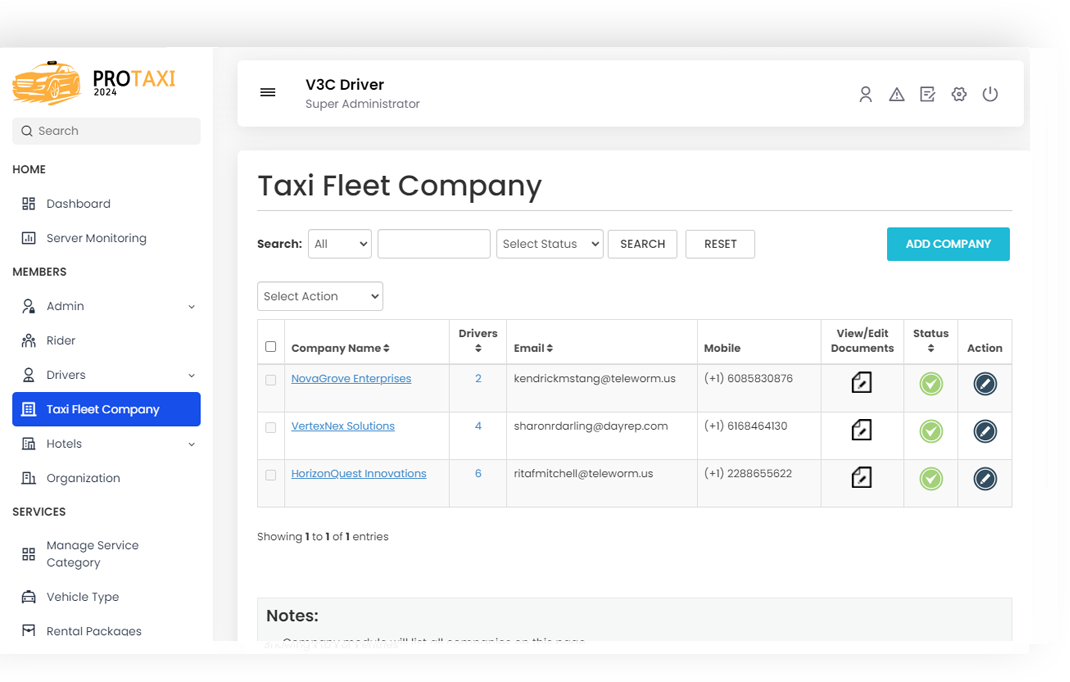Click email ritafmitchell@teleworm.us
The height and width of the screenshot is (682, 1070).
point(583,473)
